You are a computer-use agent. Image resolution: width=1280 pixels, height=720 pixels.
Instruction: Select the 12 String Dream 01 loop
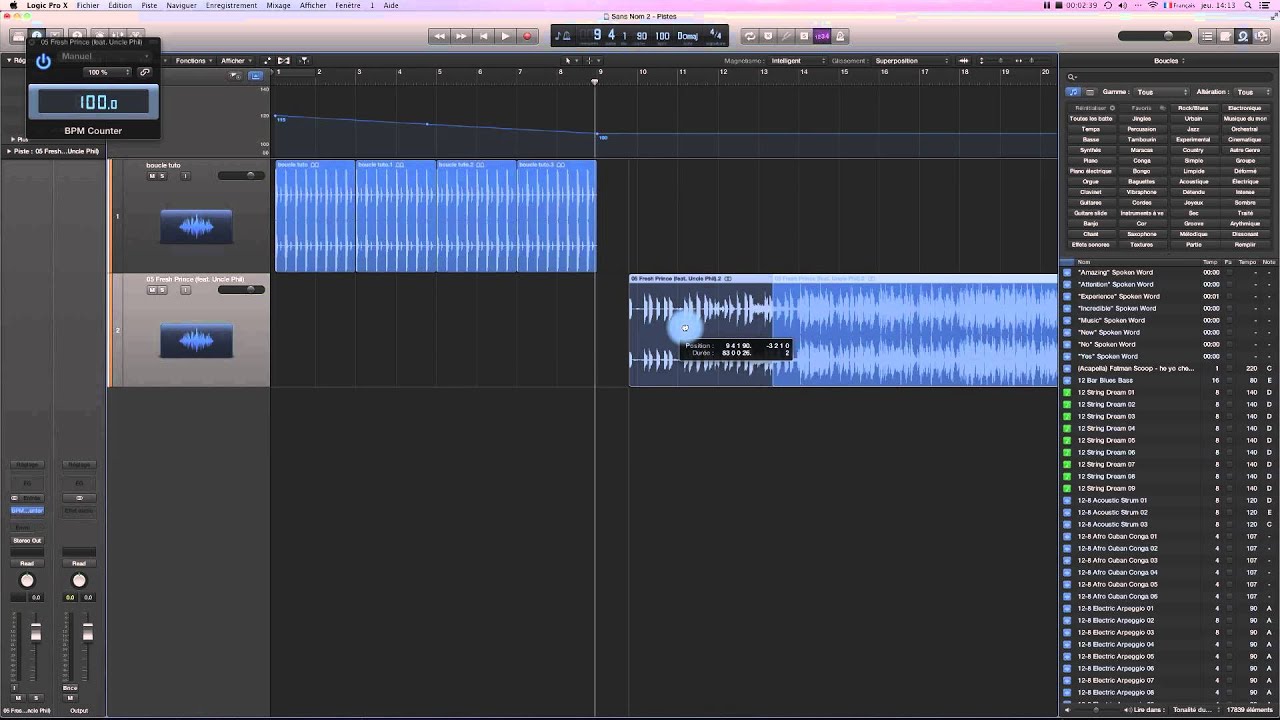point(1167,392)
